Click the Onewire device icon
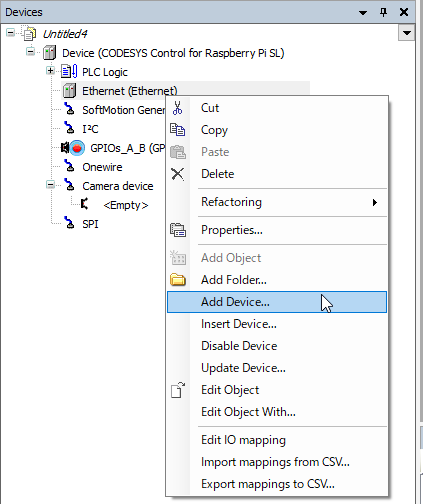Screen dimensions: 423x504 [x=69, y=166]
